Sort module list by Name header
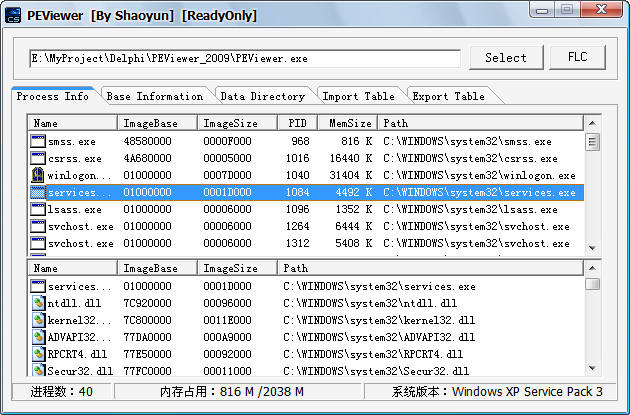Viewport: 630px width, 415px height. [73, 268]
